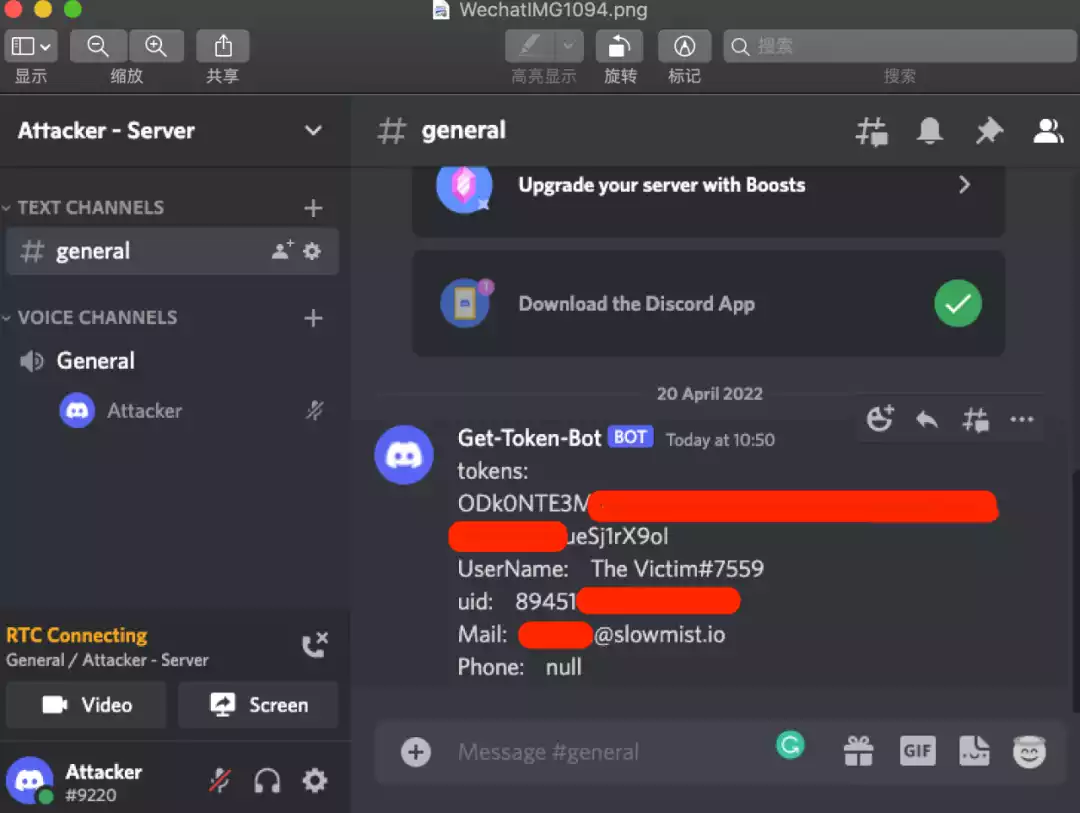The height and width of the screenshot is (813, 1080).
Task: Disconnect from the voice call
Action: [x=315, y=645]
